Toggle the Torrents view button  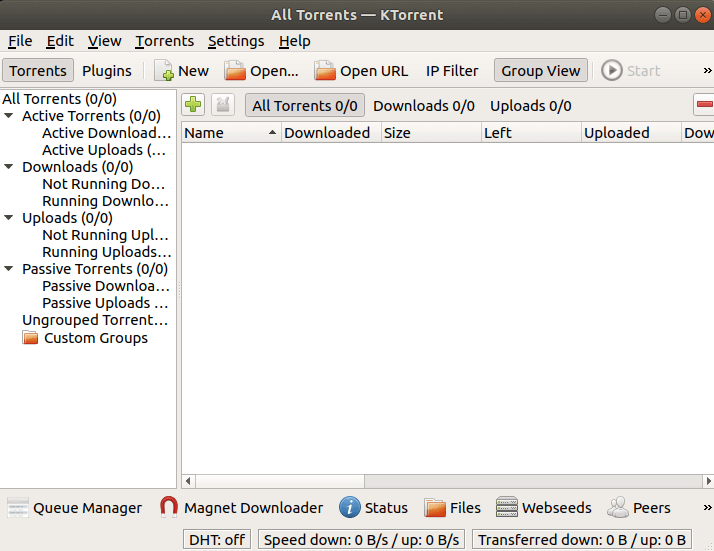pos(38,71)
